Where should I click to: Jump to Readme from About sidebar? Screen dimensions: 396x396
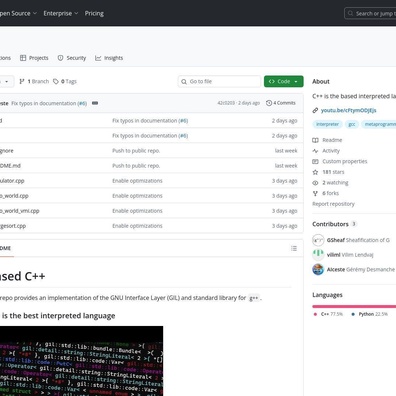[x=332, y=140]
